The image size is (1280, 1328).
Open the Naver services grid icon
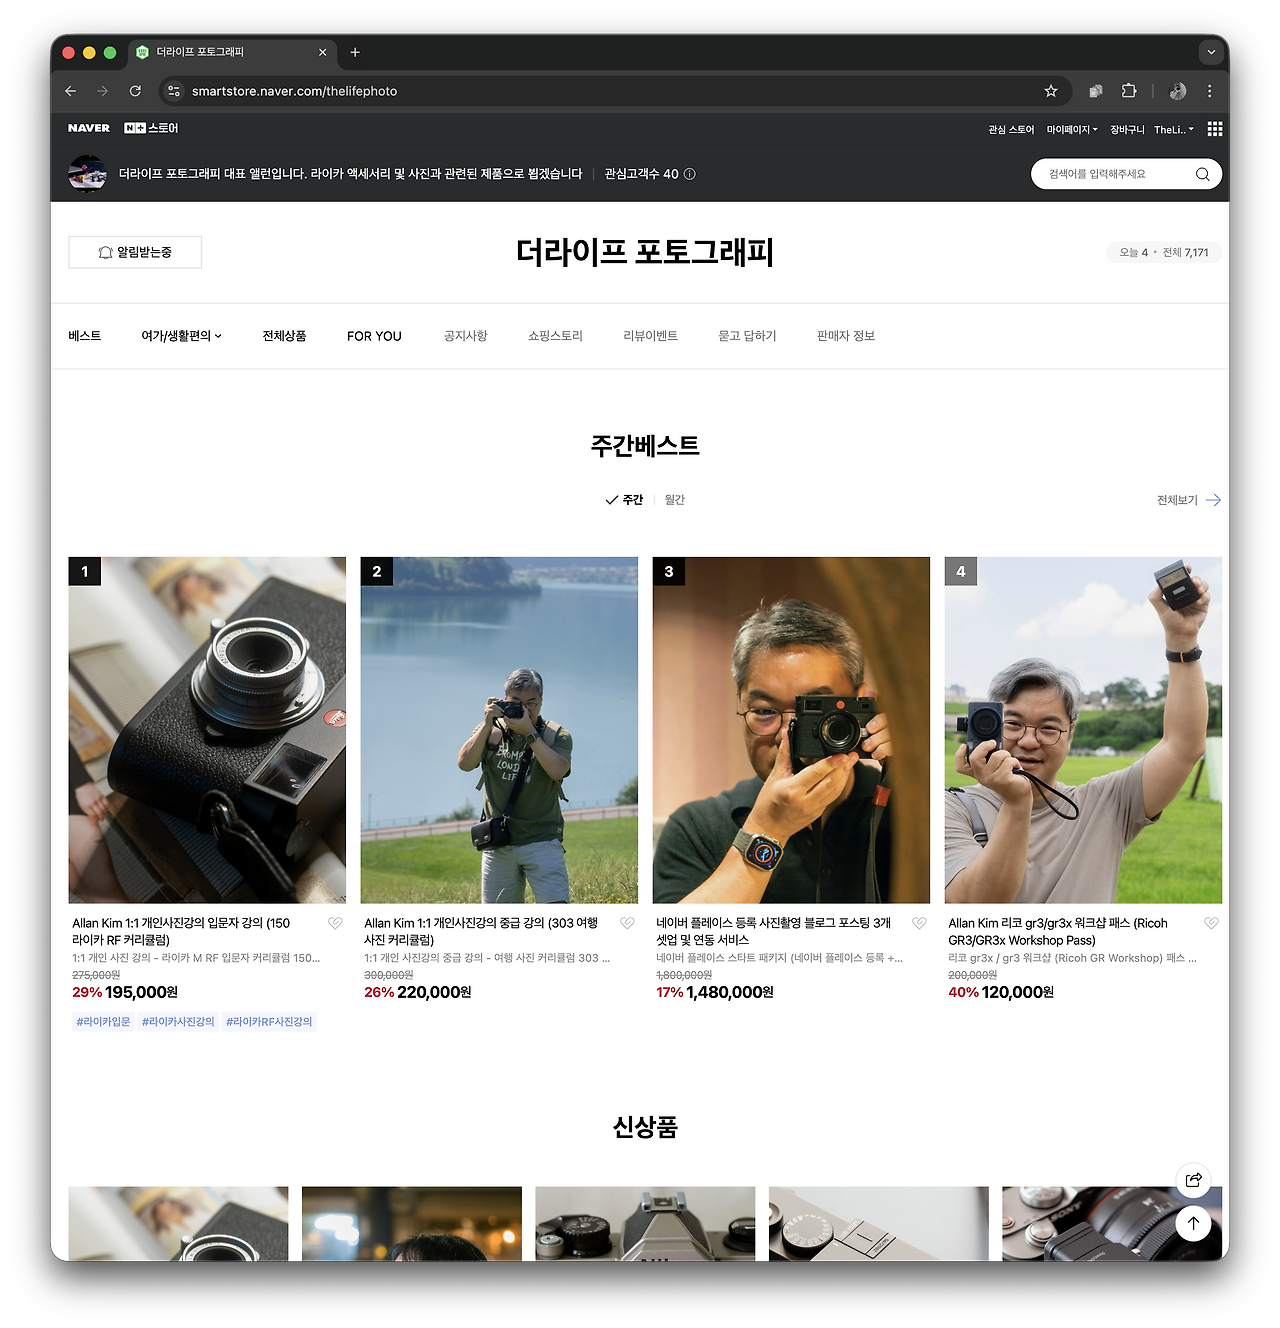[x=1215, y=129]
